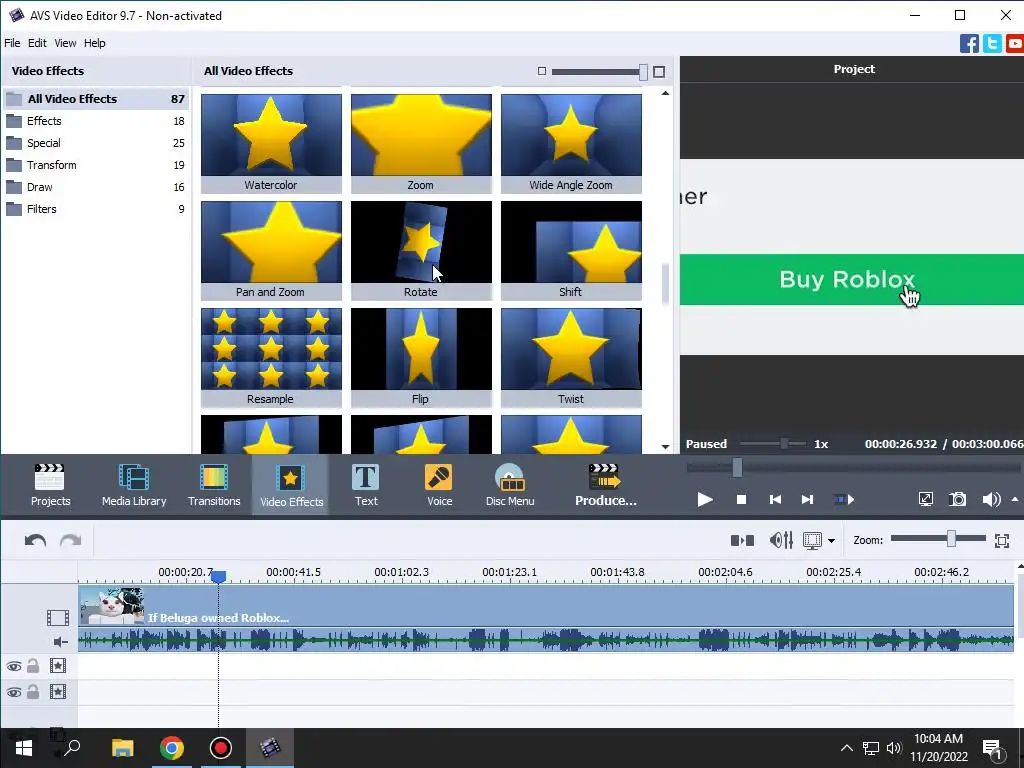Open the File menu
This screenshot has height=768, width=1024.
click(12, 43)
